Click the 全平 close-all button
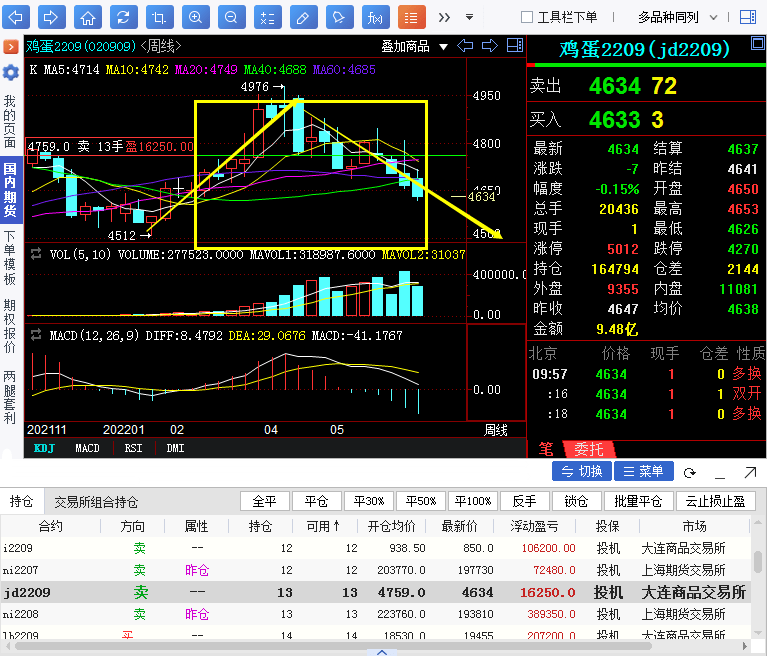The height and width of the screenshot is (656, 767). tap(264, 501)
